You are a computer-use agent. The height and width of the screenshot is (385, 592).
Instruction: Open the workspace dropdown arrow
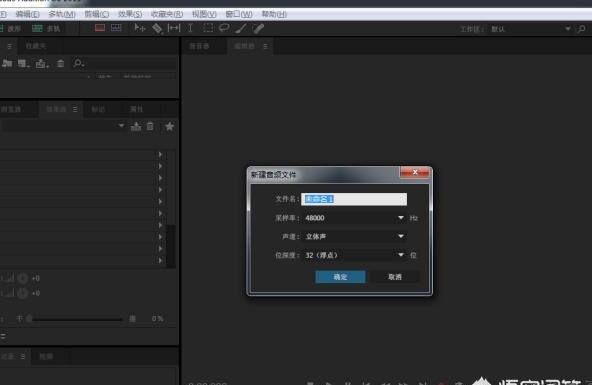click(x=567, y=29)
